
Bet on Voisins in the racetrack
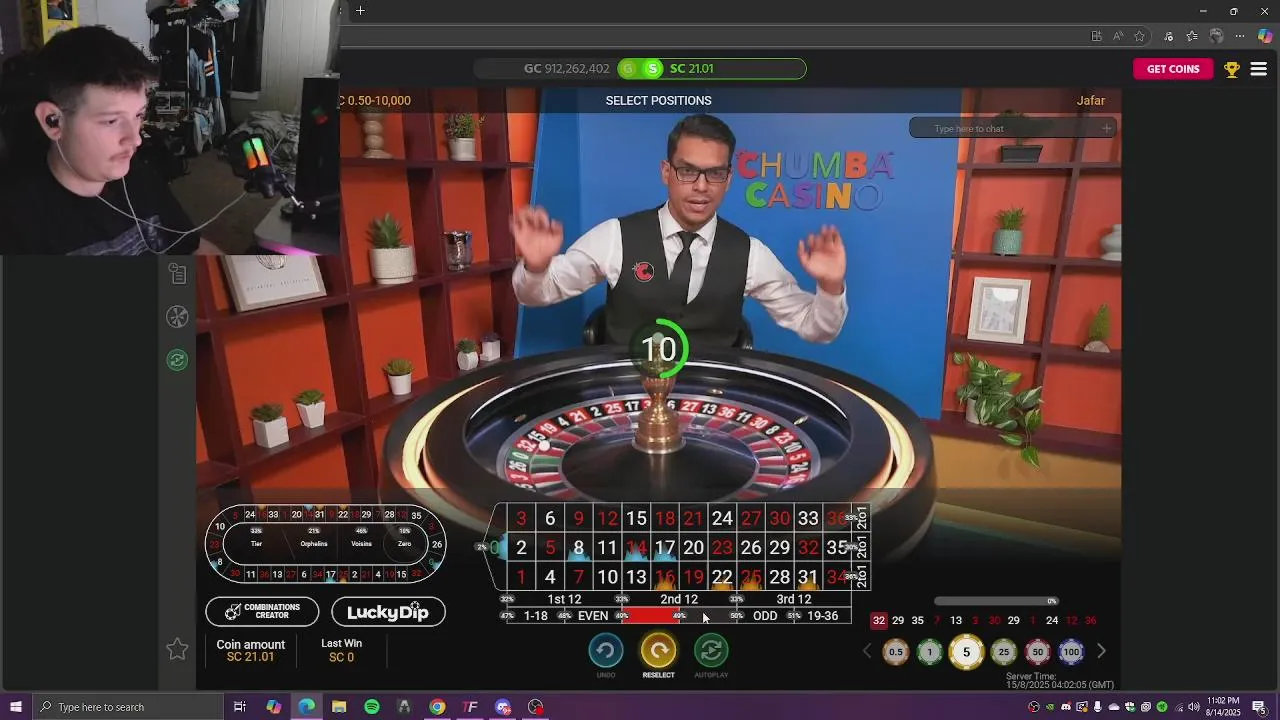click(362, 544)
